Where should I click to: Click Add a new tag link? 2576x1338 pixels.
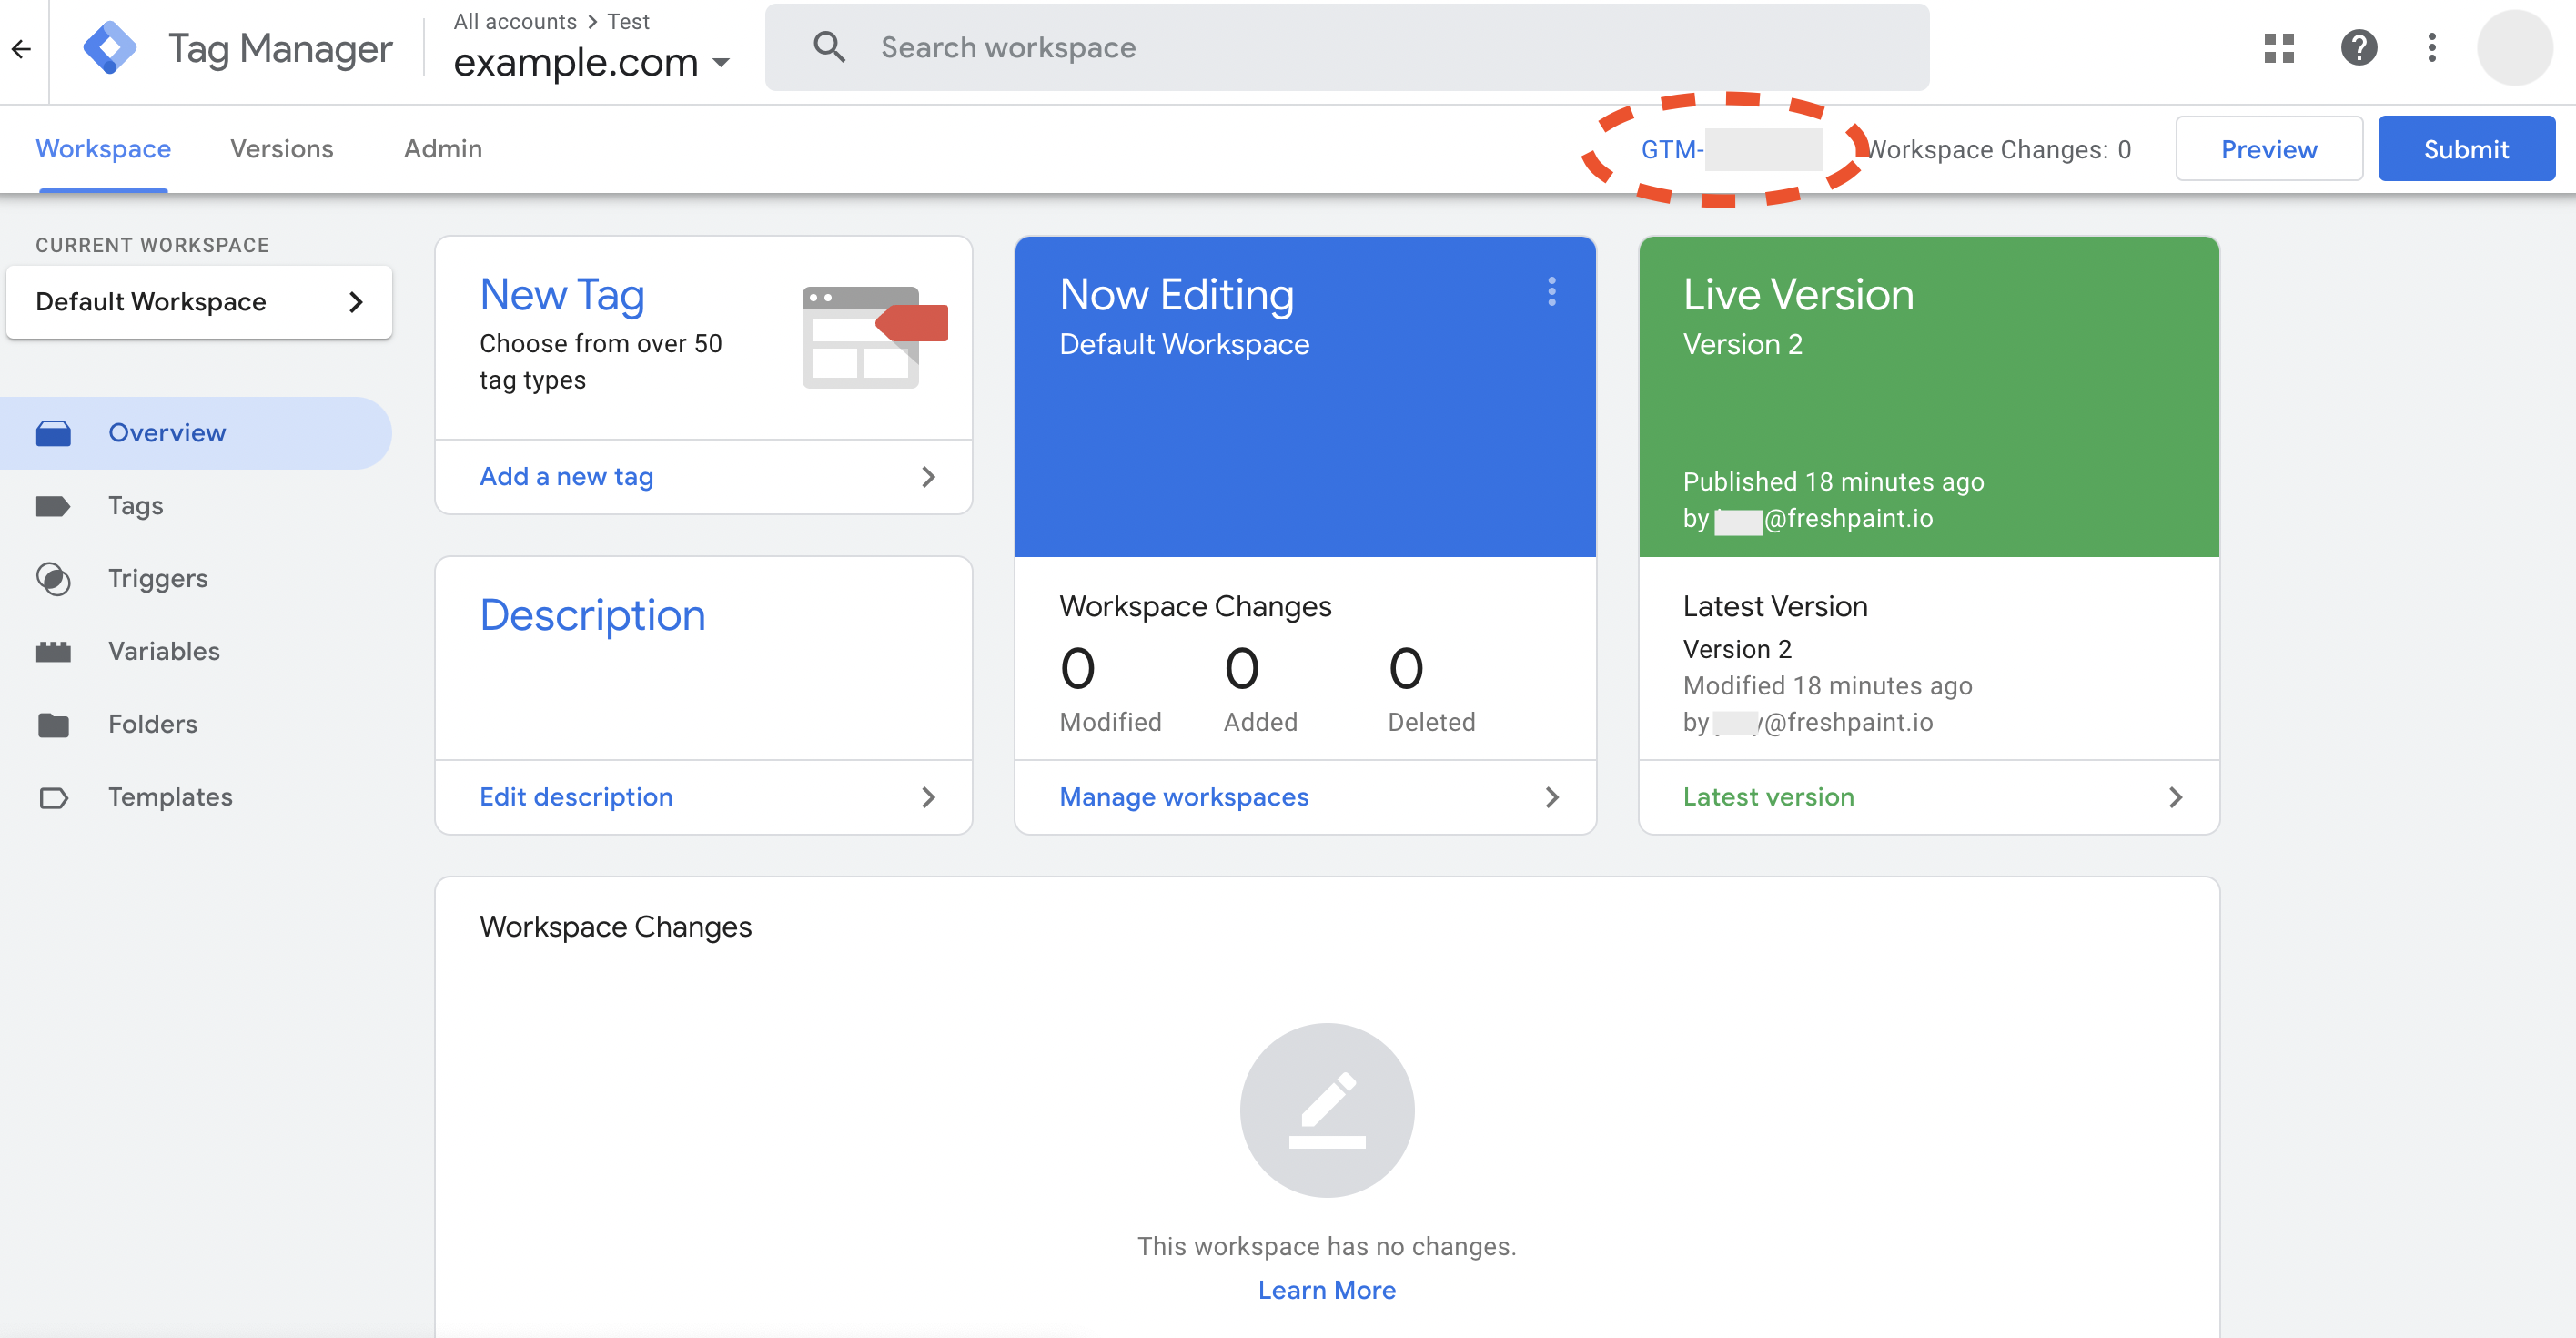[x=566, y=477]
